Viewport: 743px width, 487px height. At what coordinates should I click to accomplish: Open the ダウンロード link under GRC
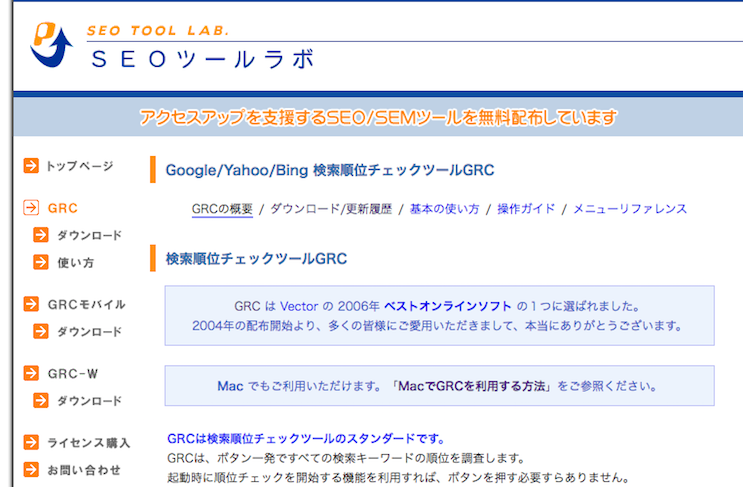pos(90,235)
